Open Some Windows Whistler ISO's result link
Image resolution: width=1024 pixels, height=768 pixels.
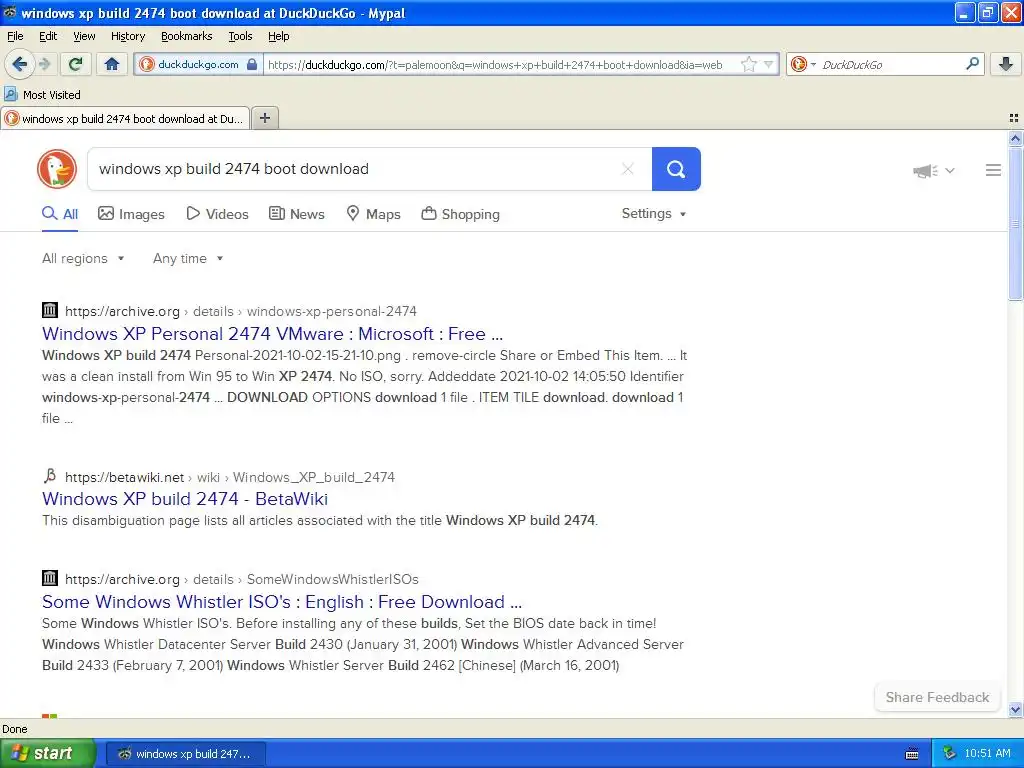[x=281, y=602]
